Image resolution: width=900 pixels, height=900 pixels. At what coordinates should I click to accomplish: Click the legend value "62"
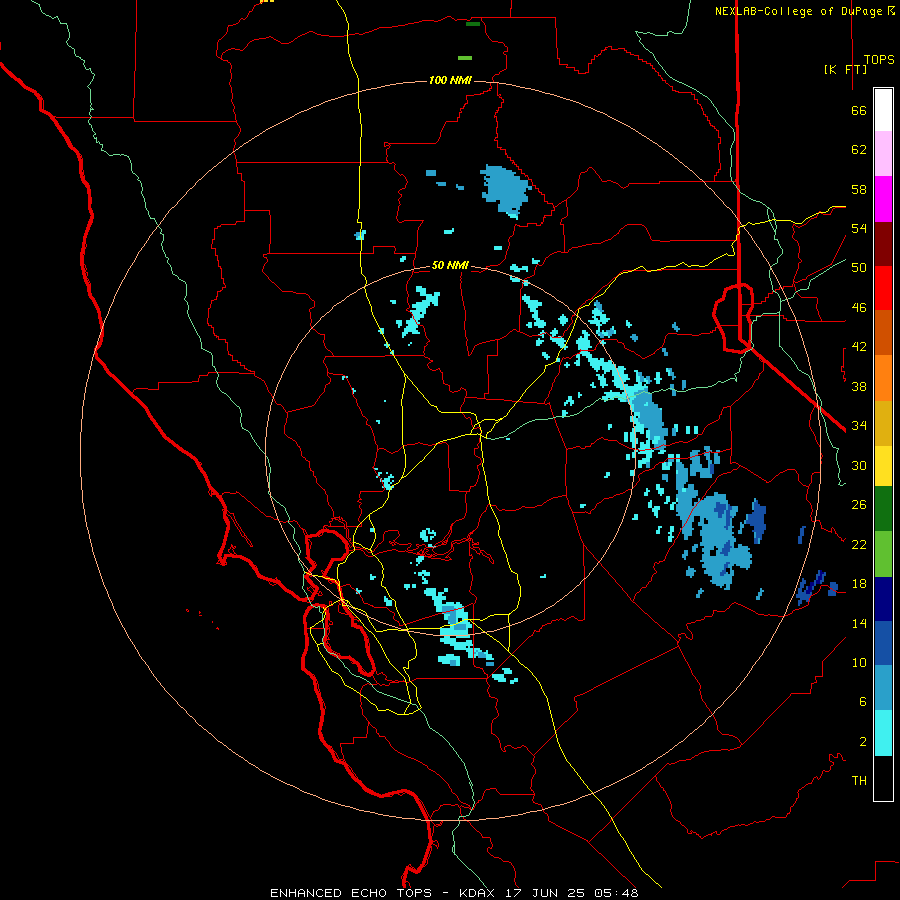tap(859, 150)
